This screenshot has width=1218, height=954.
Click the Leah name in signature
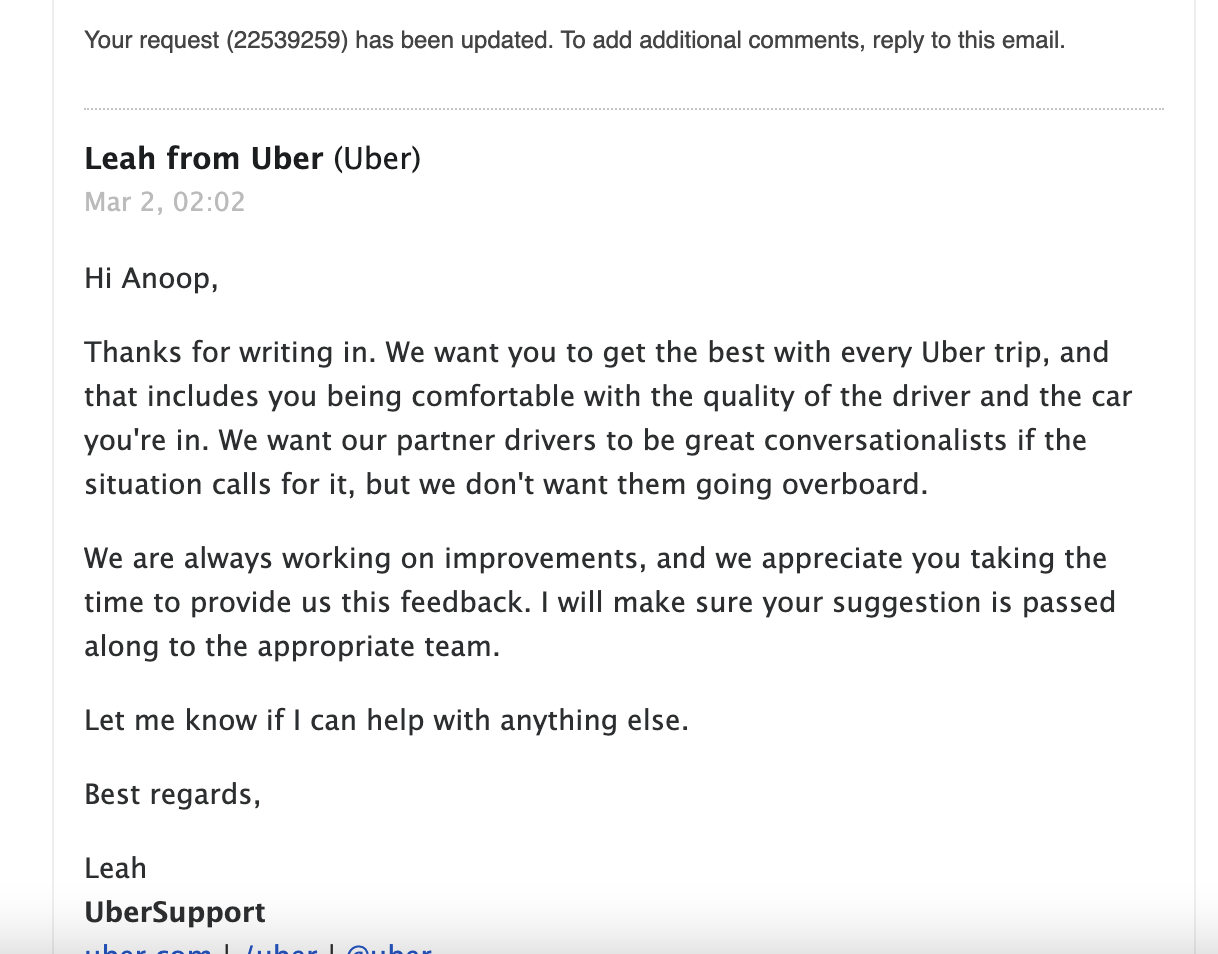tap(115, 868)
